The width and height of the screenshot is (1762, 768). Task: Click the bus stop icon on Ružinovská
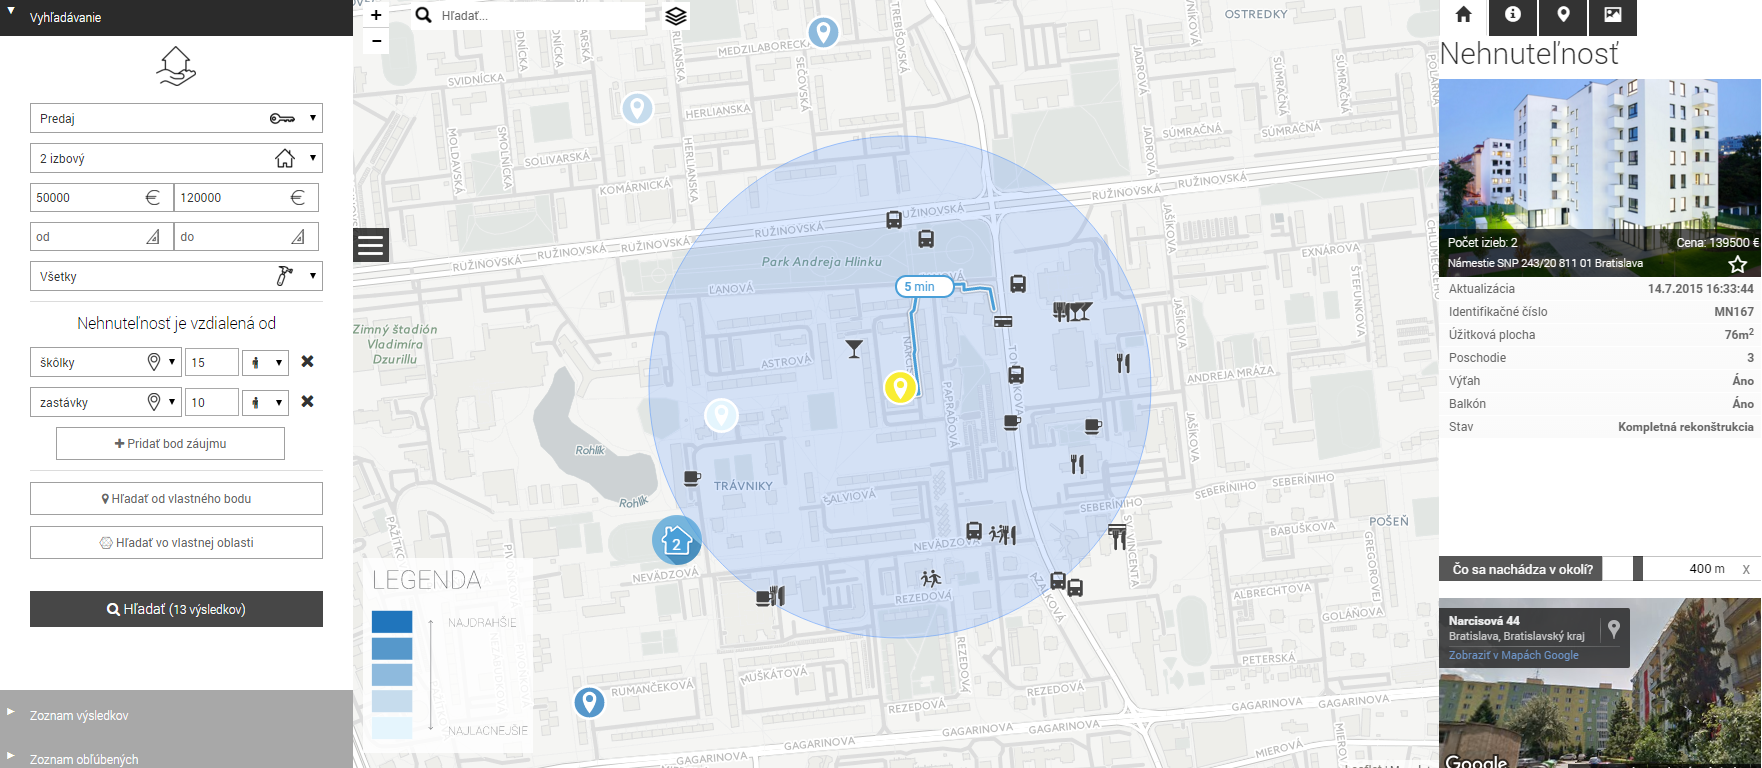[x=894, y=220]
